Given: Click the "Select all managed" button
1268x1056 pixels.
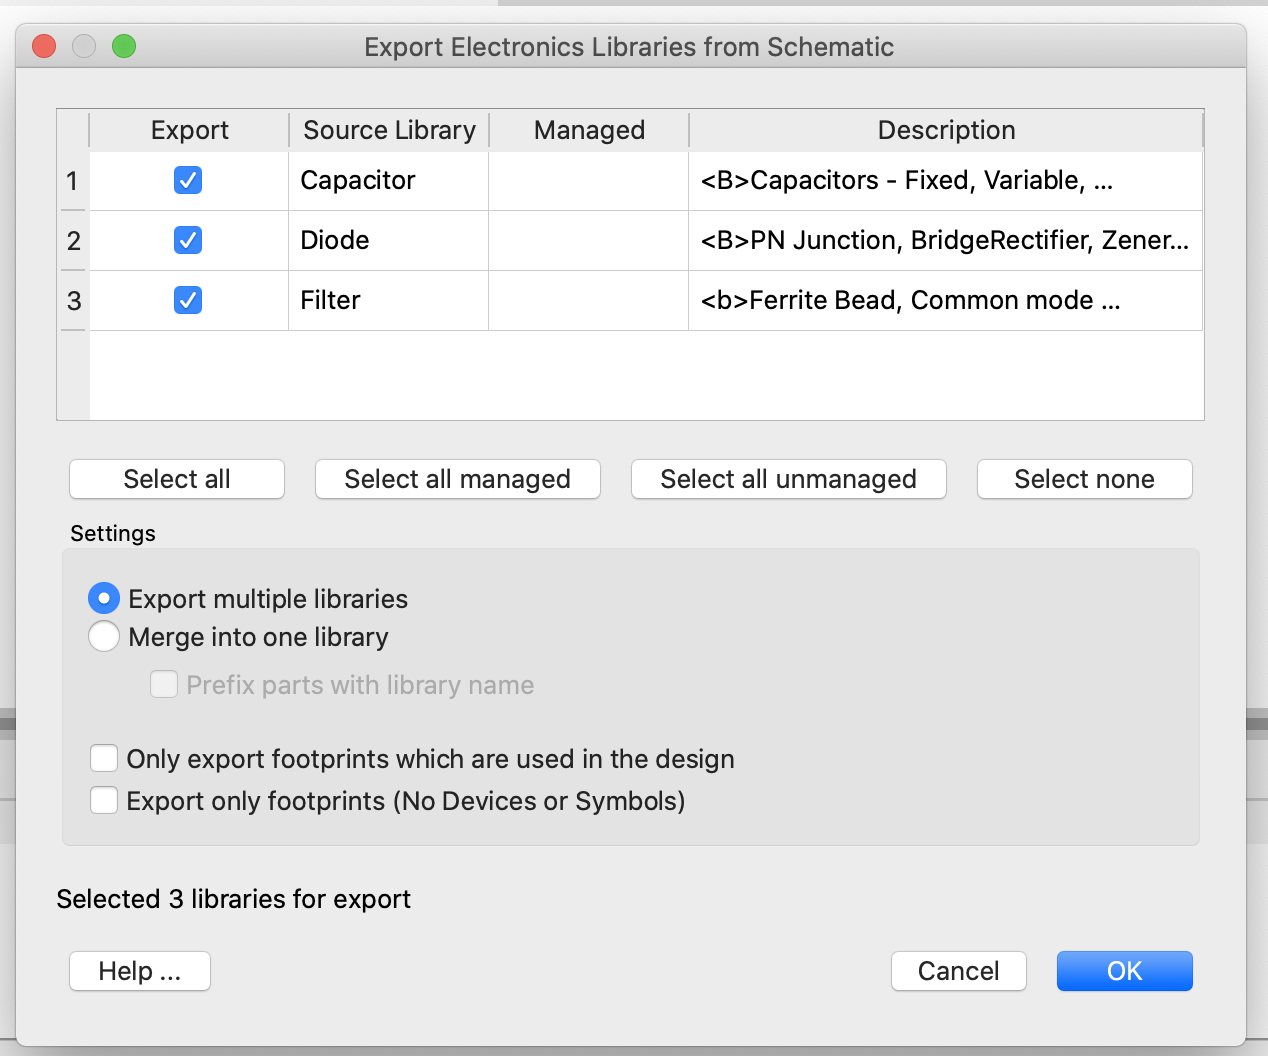Looking at the screenshot, I should tap(457, 479).
